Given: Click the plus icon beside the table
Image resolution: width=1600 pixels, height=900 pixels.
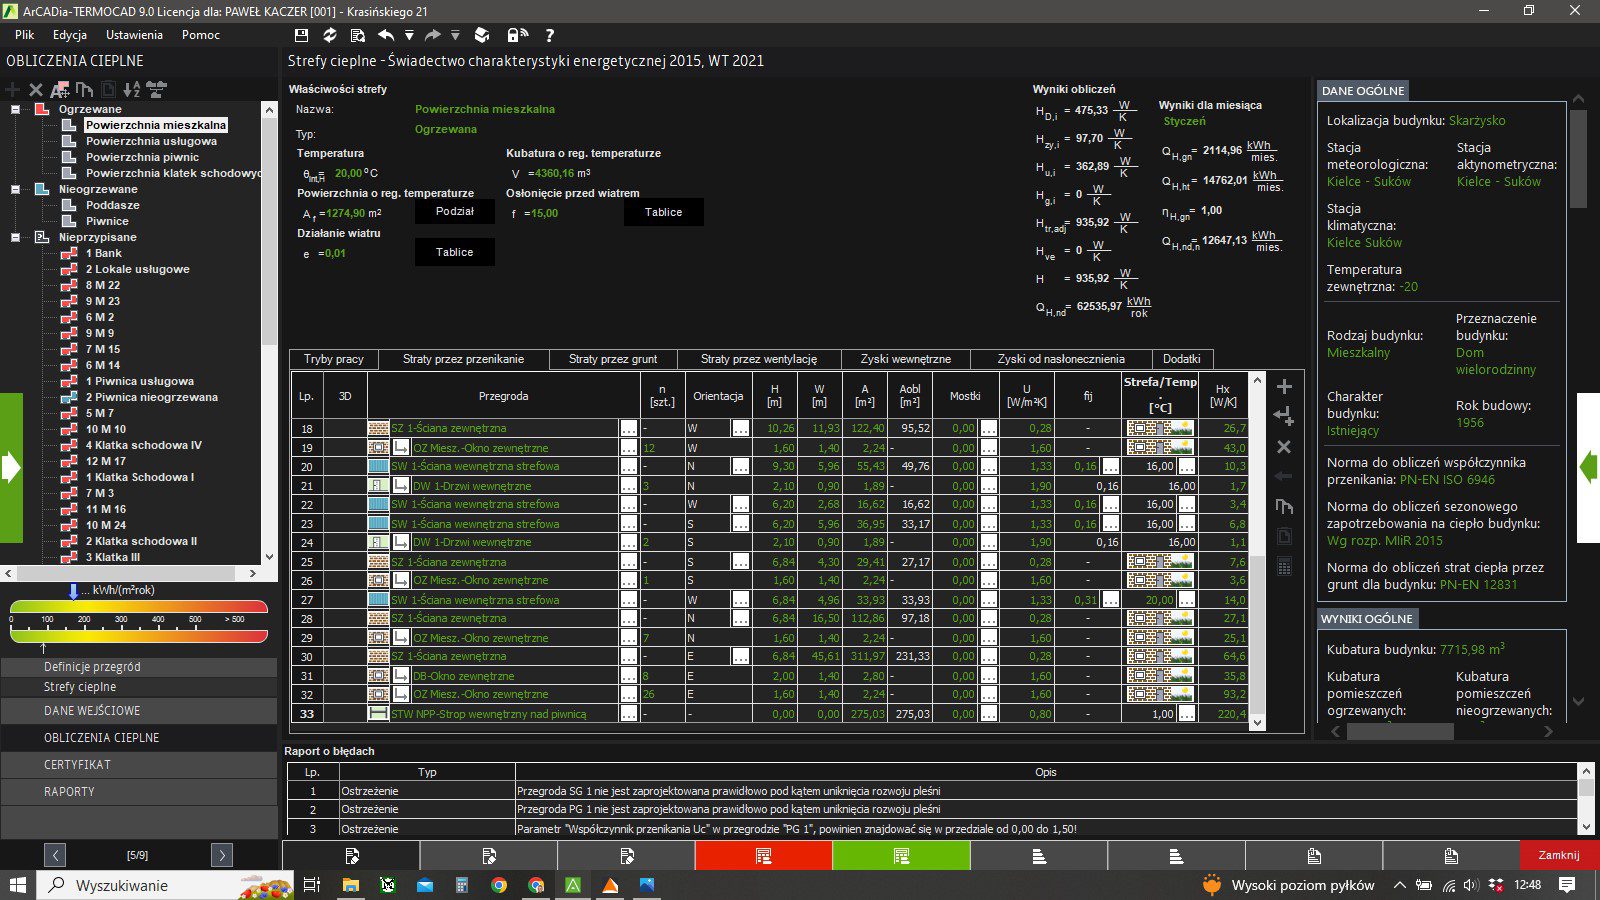Looking at the screenshot, I should coord(1285,387).
